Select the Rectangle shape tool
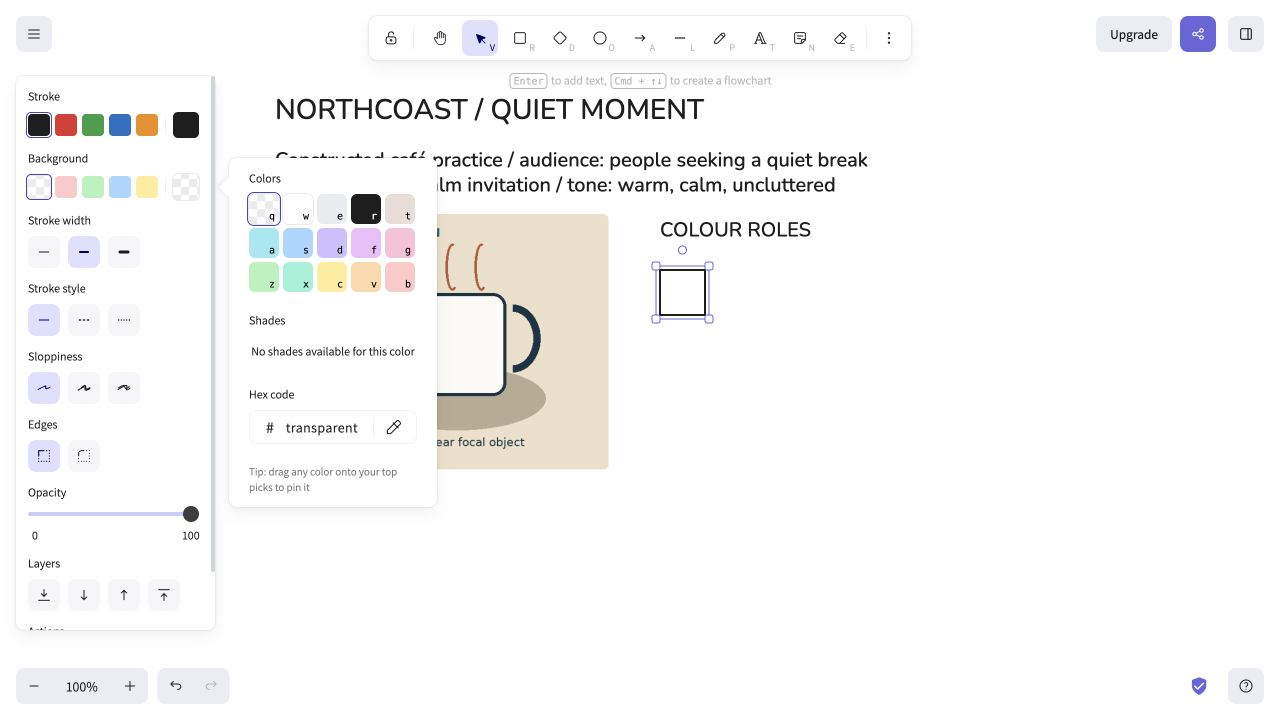This screenshot has width=1280, height=720. point(520,38)
